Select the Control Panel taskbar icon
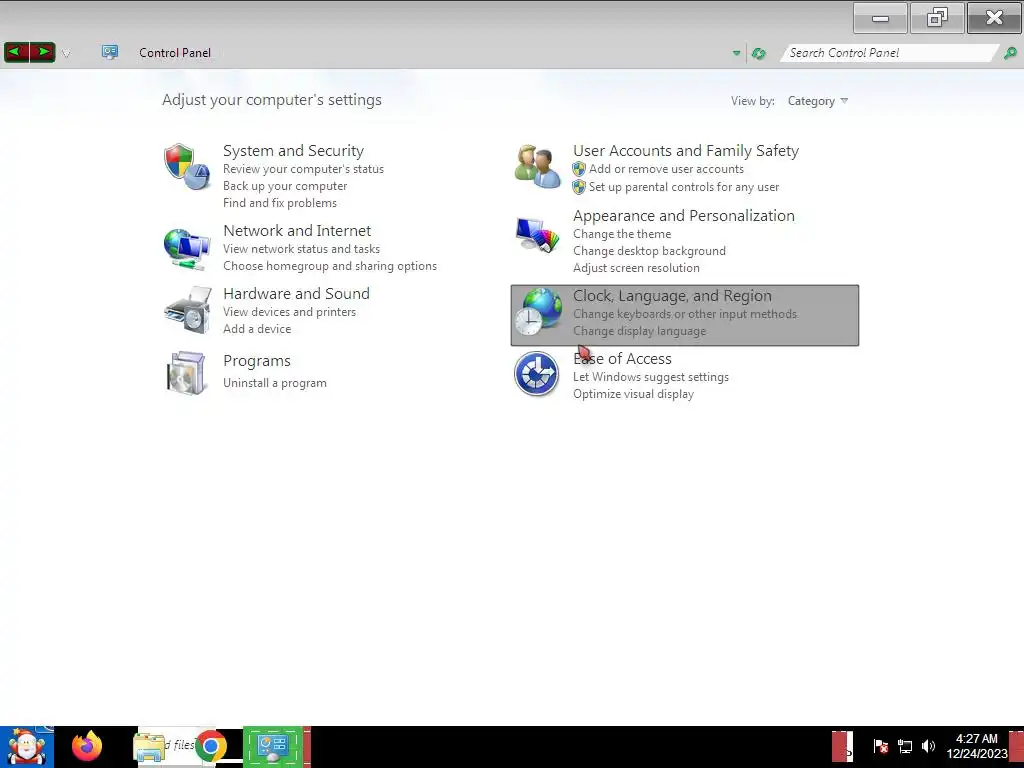The height and width of the screenshot is (768, 1024). click(272, 746)
